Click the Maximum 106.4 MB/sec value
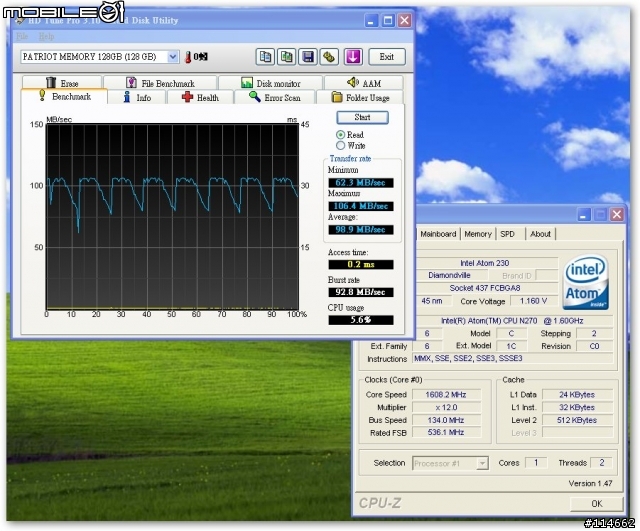This screenshot has width=640, height=531. pos(361,206)
